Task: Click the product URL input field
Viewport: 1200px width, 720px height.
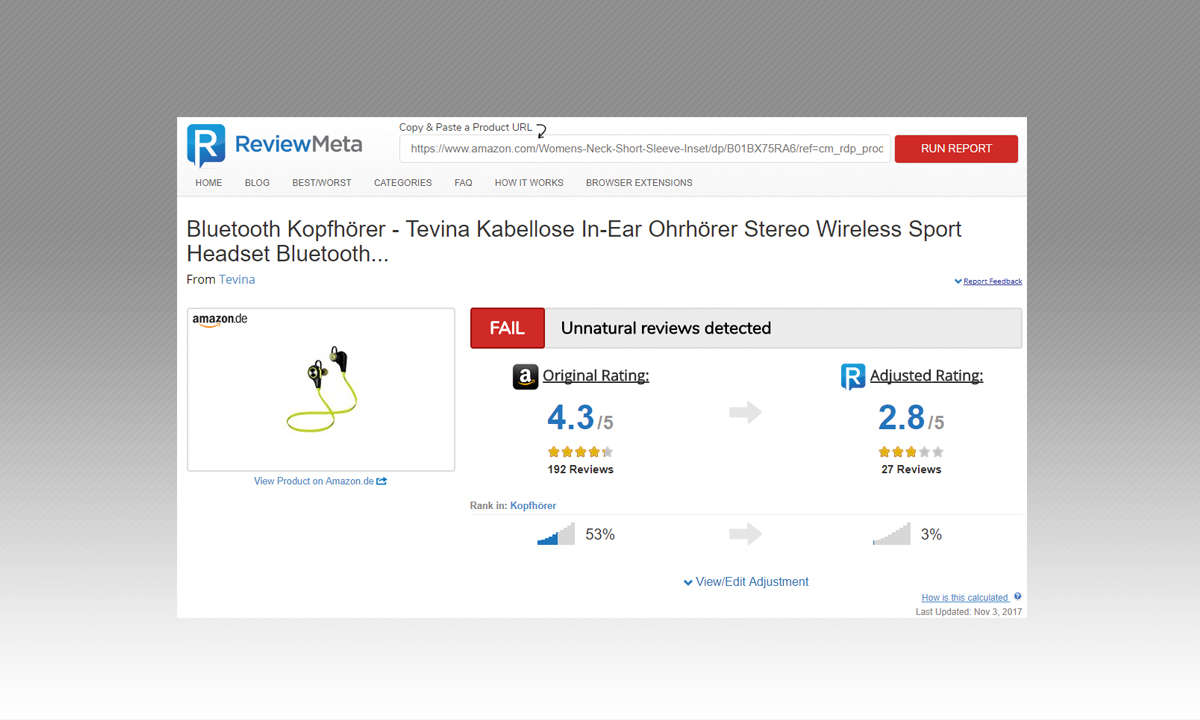Action: tap(645, 148)
